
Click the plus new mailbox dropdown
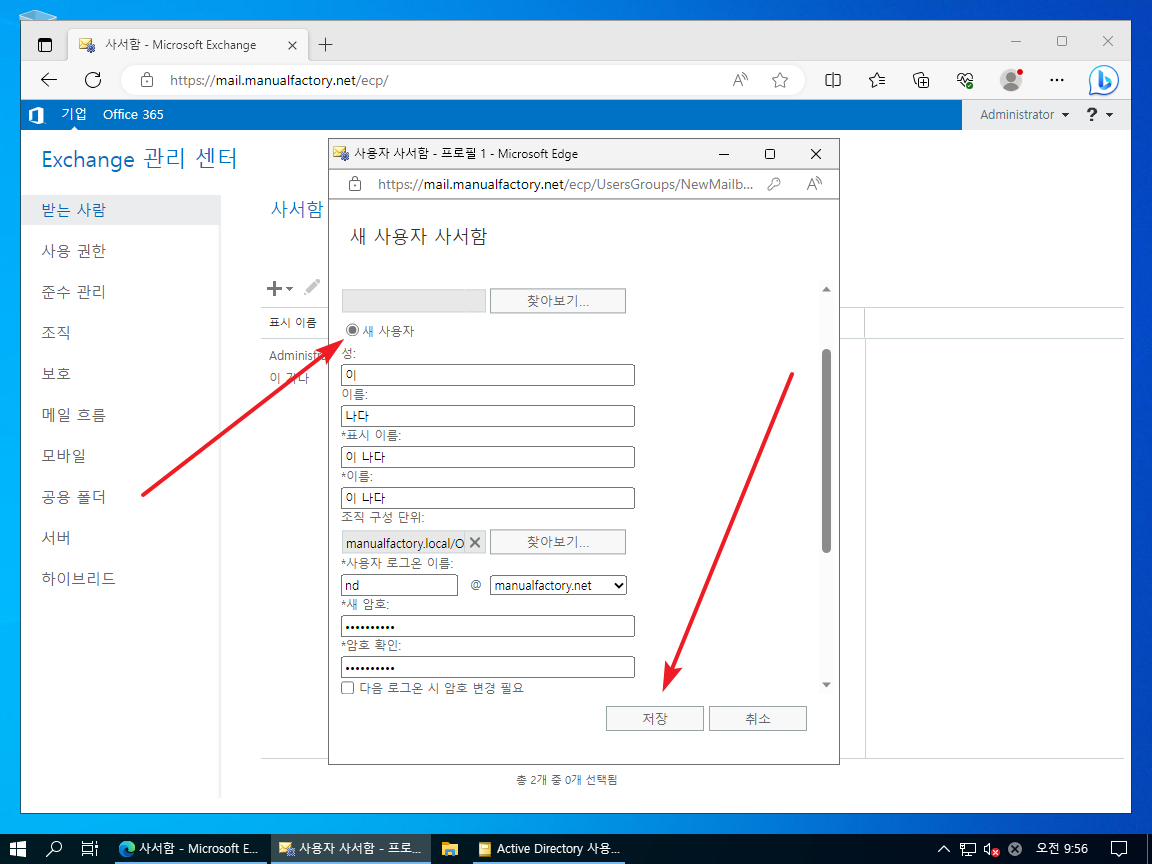click(x=280, y=288)
